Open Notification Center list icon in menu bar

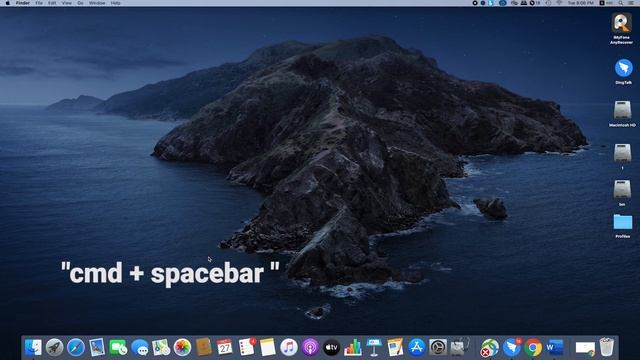[632, 3]
